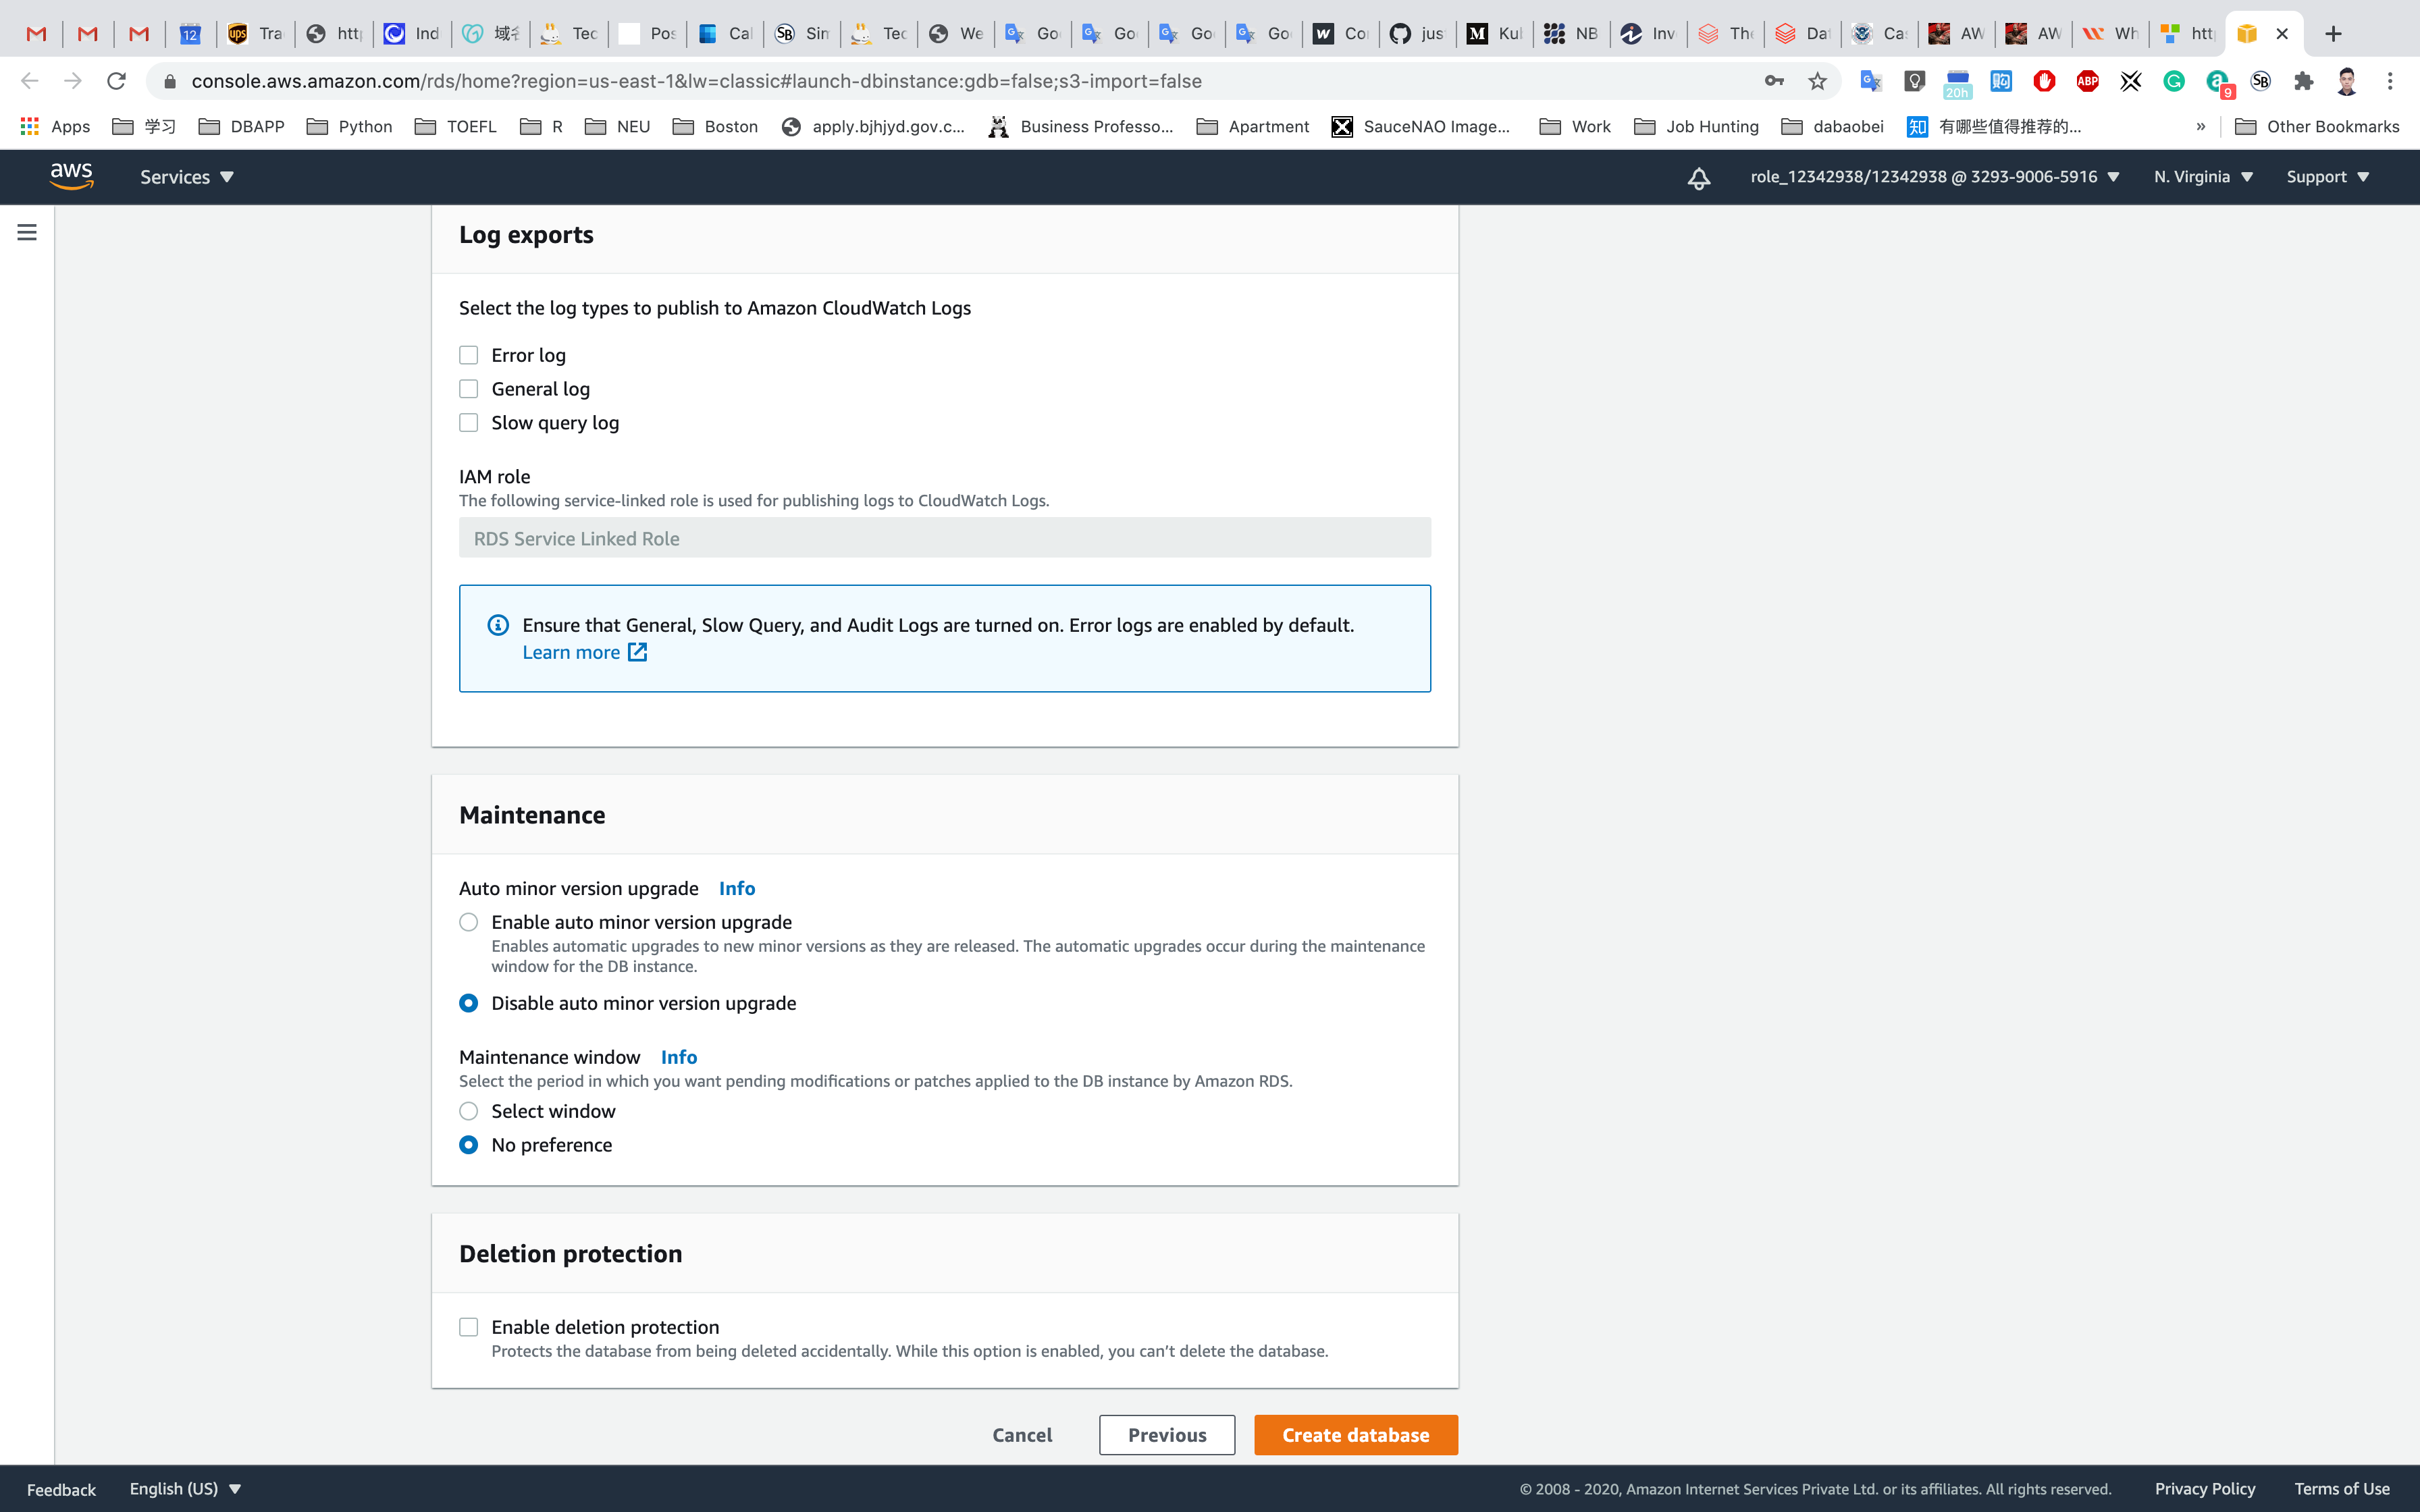This screenshot has height=1512, width=2420.
Task: Click the Adblock Plus extension icon
Action: (2087, 81)
